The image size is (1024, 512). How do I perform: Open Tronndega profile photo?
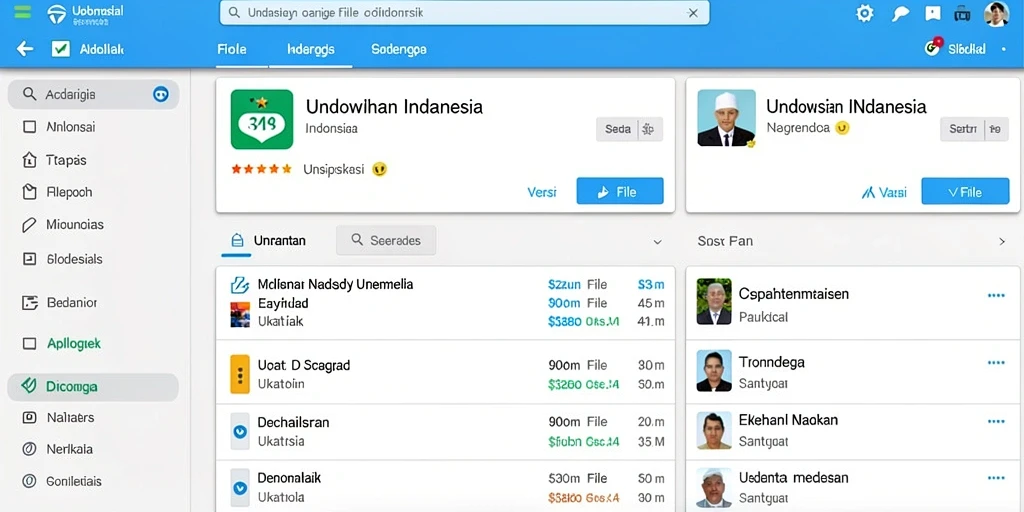[714, 370]
